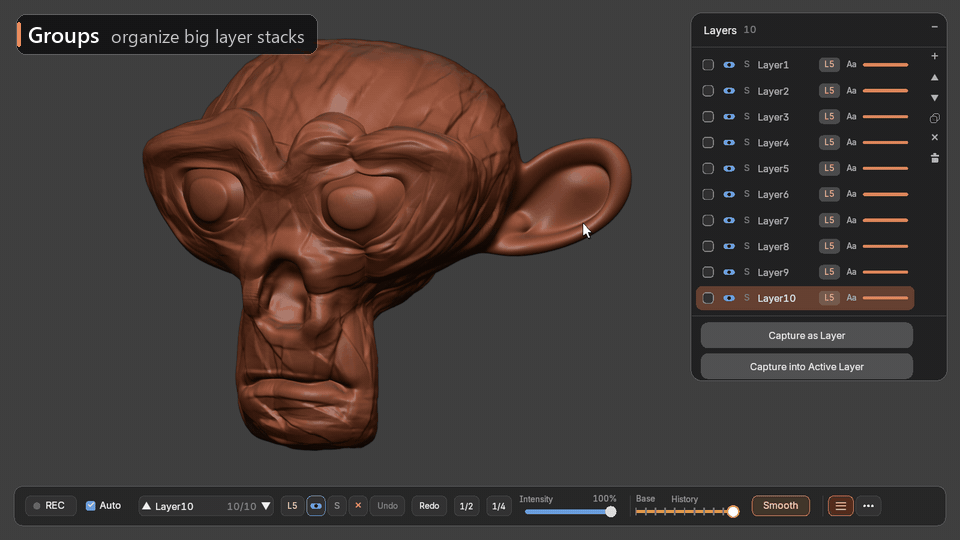Click the Layer2 orange strength slider
This screenshot has width=960, height=540.
point(885,91)
